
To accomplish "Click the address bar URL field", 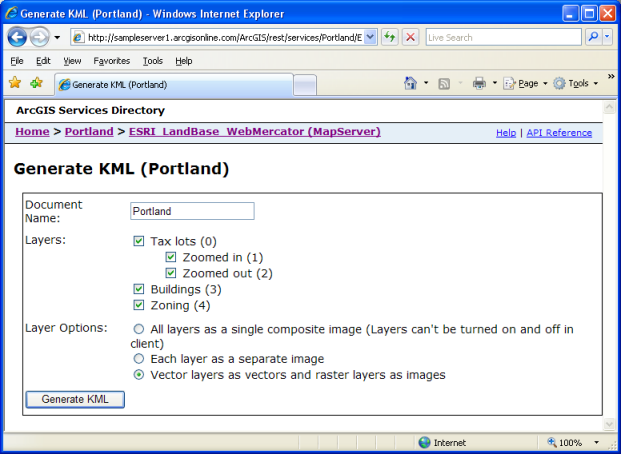I will (225, 38).
